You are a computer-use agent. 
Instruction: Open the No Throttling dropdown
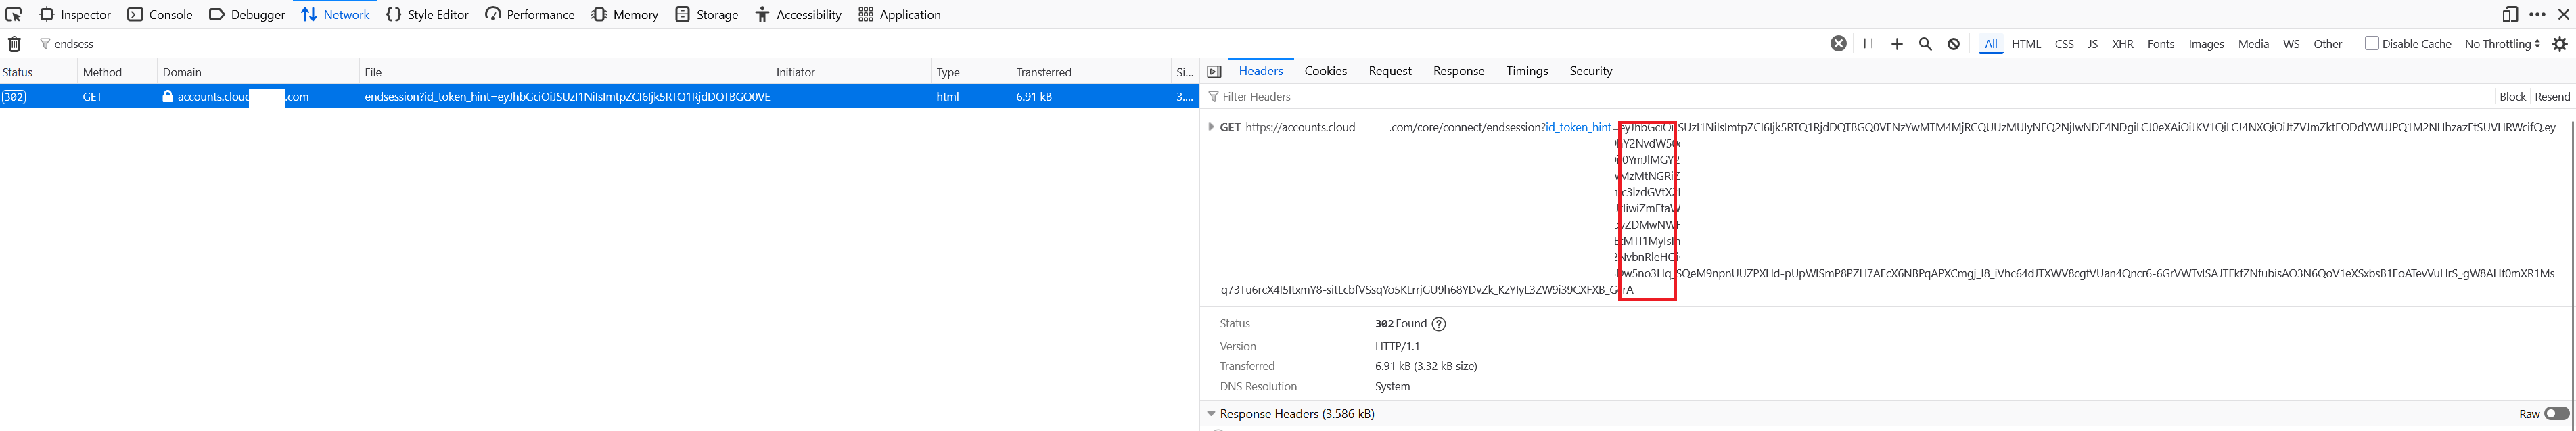pyautogui.click(x=2502, y=44)
